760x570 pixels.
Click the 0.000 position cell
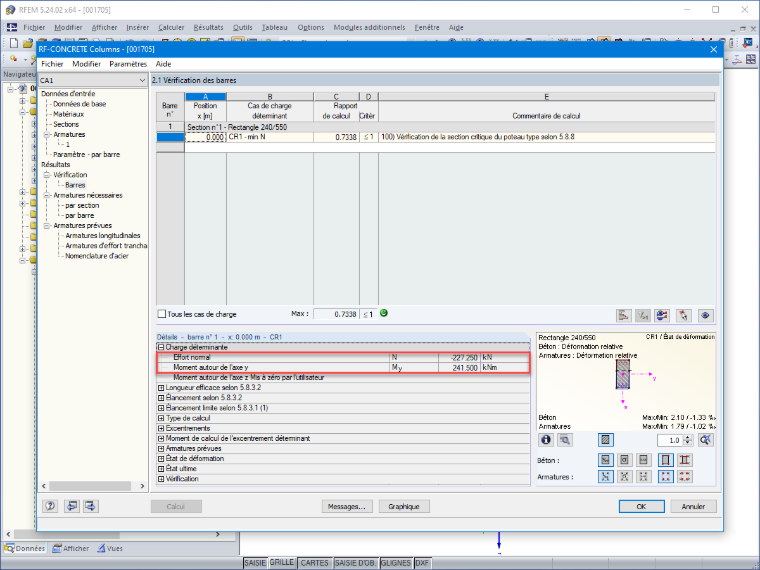[x=206, y=137]
